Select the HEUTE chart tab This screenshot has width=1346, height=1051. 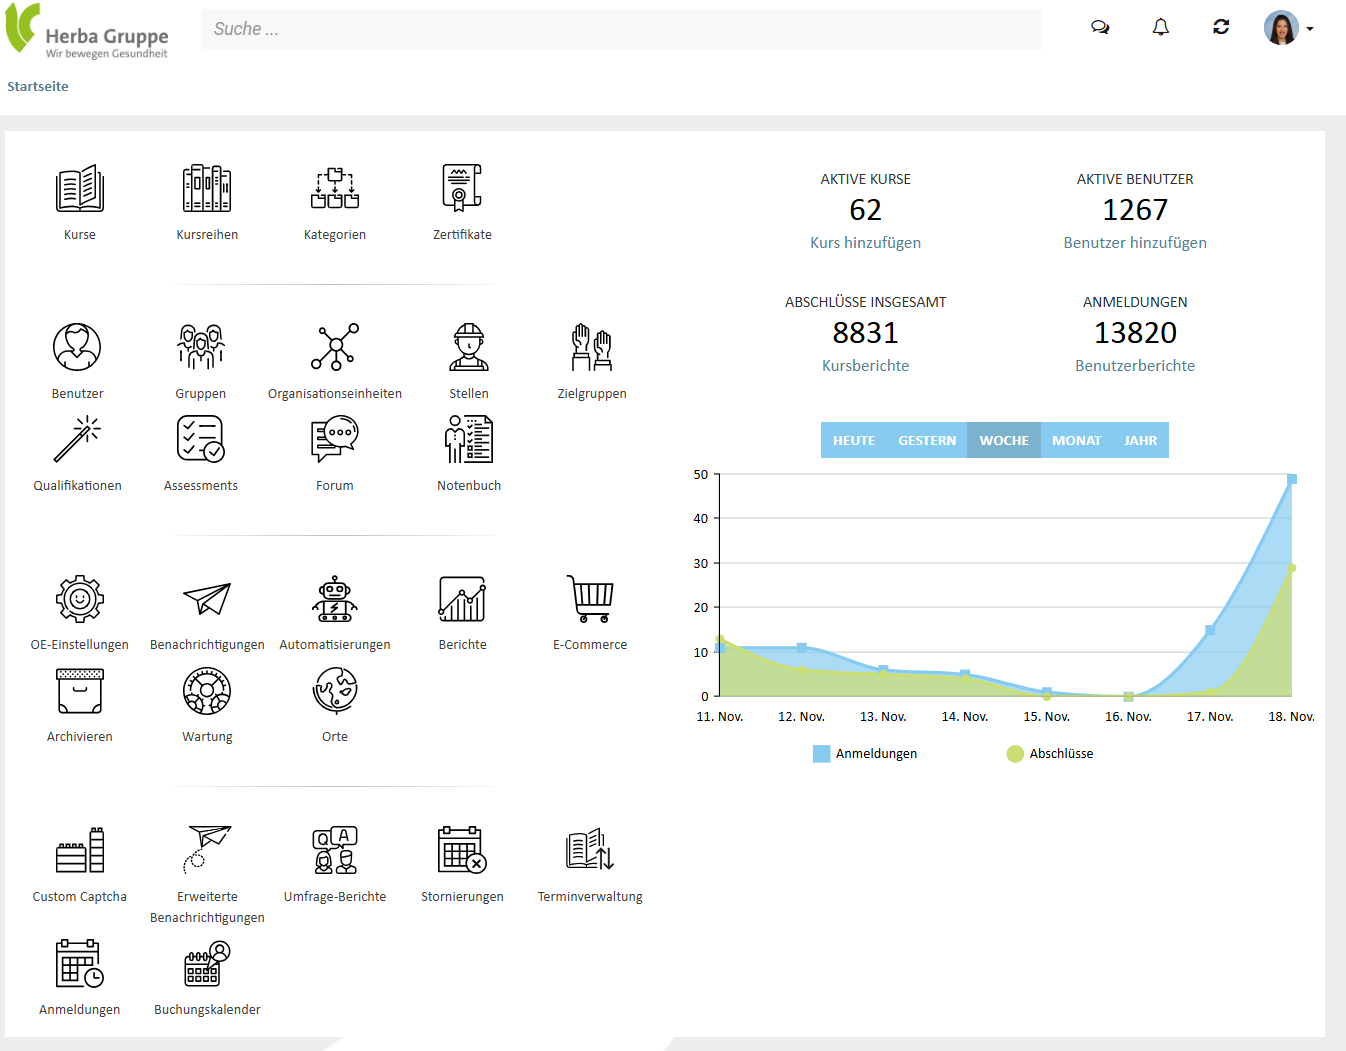853,440
